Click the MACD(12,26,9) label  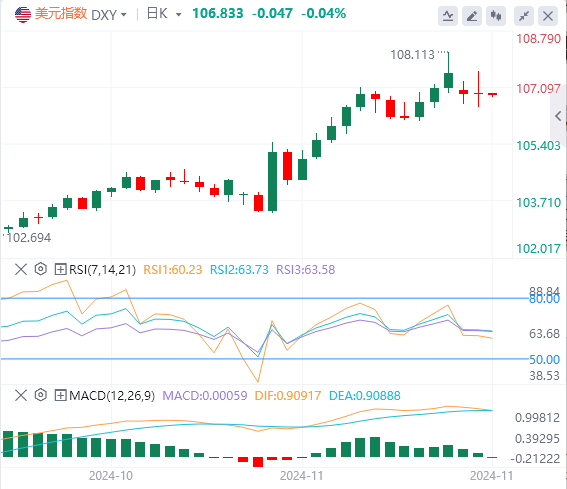click(x=112, y=396)
